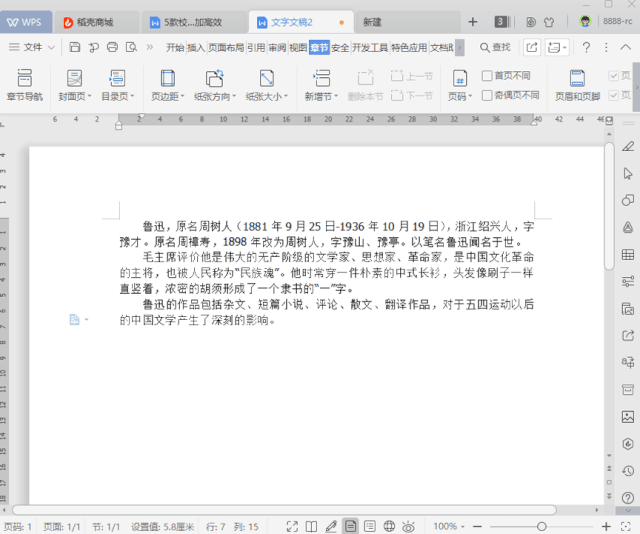640x534 pixels.
Task: Click the select arrow tool in sidebar
Action: point(628,174)
